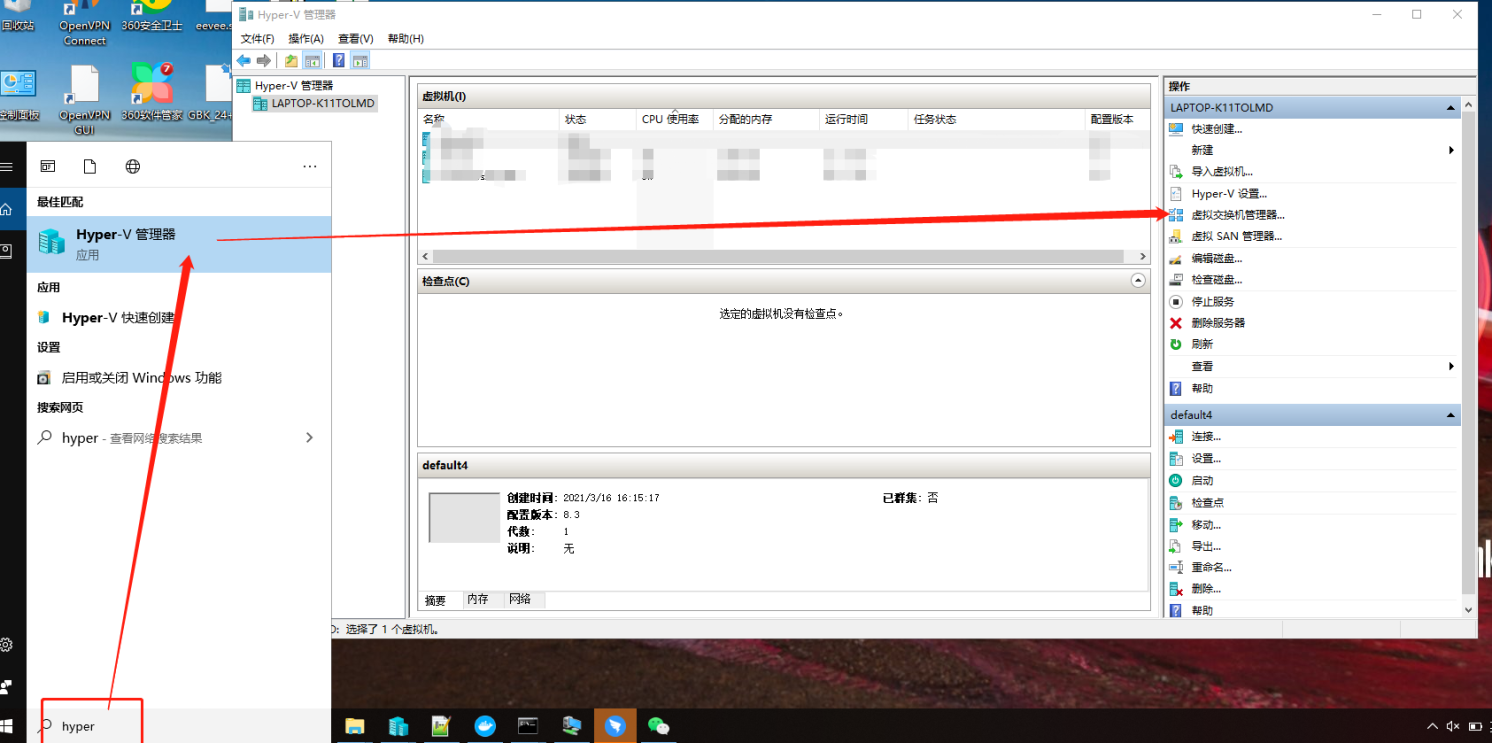Open Hyper-V 管理器 best match result
The image size is (1492, 743).
pos(179,244)
